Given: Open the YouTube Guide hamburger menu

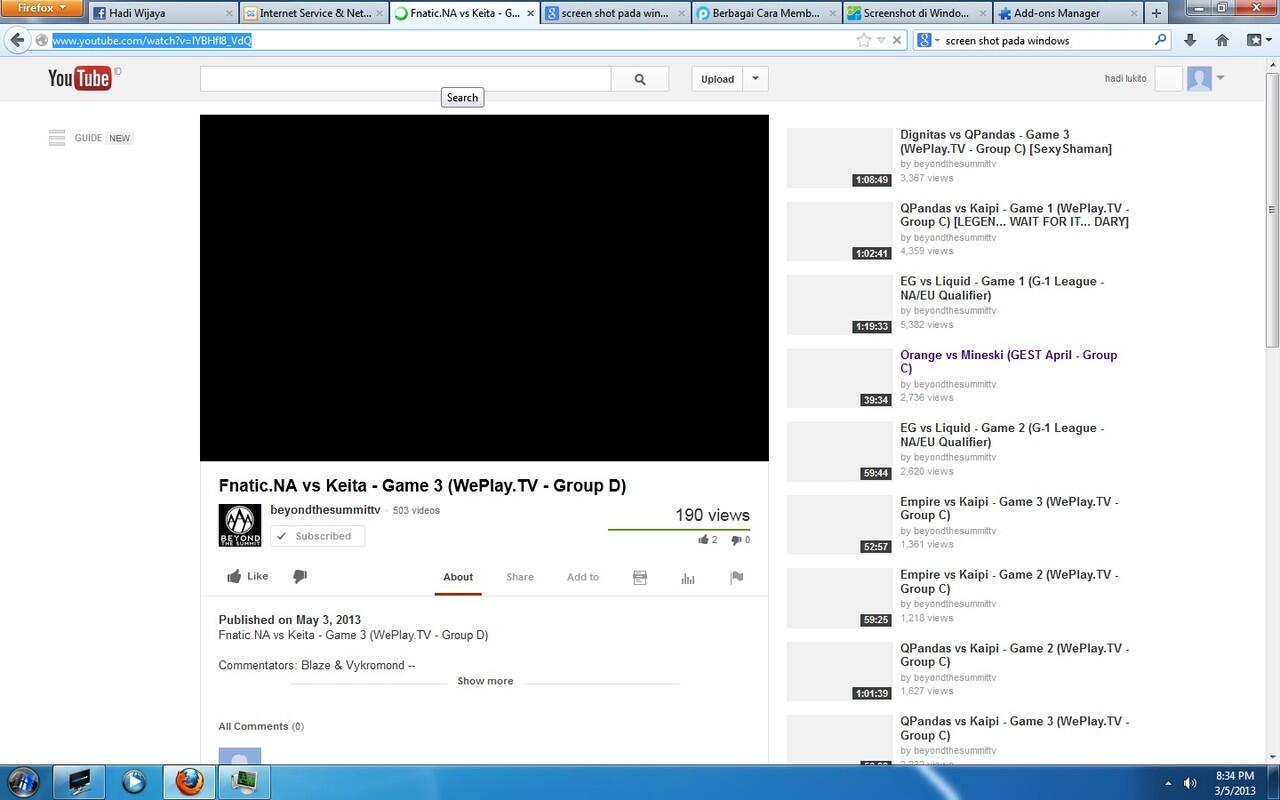Looking at the screenshot, I should point(57,137).
